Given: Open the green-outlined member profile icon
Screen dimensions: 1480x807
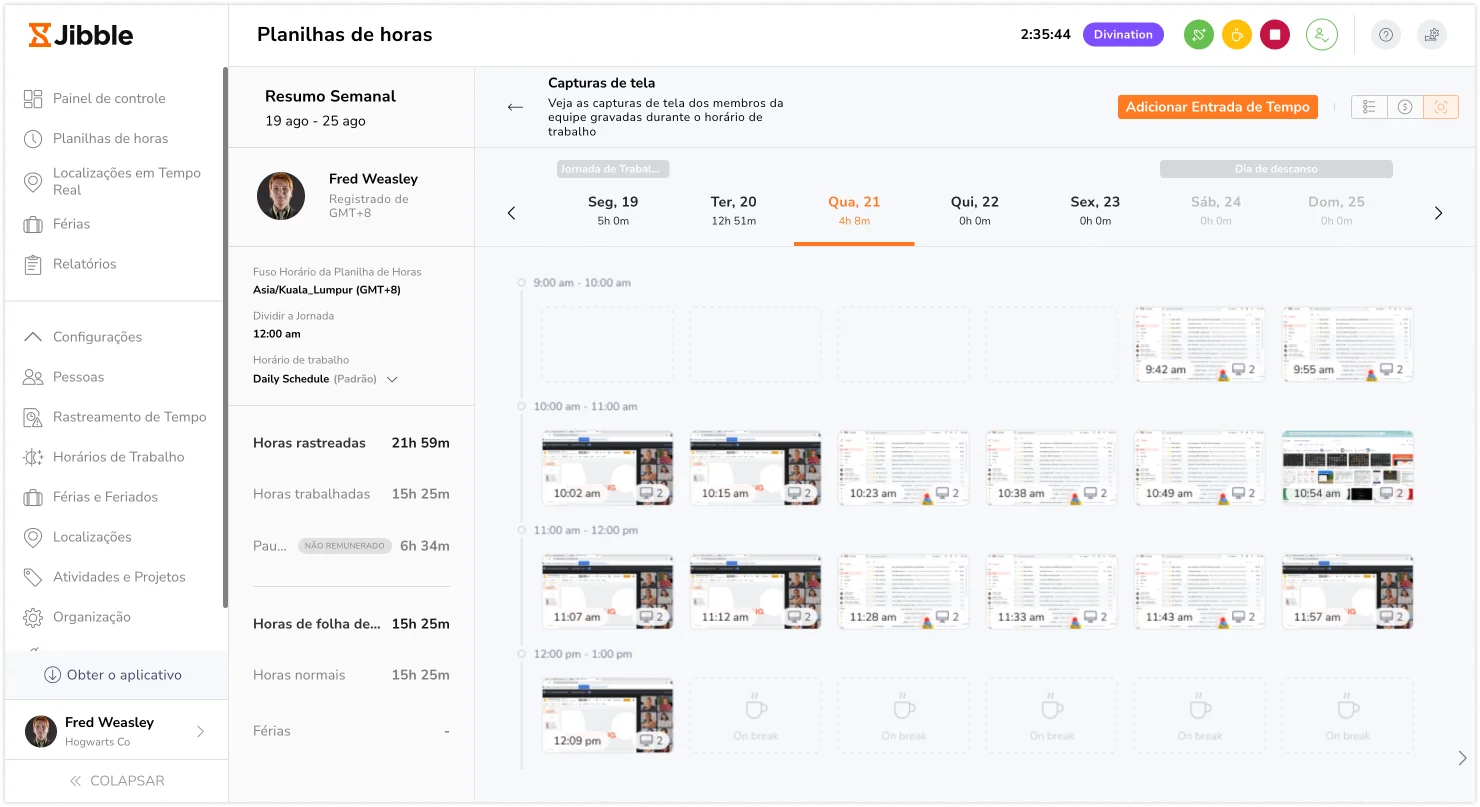Looking at the screenshot, I should click(x=1322, y=35).
